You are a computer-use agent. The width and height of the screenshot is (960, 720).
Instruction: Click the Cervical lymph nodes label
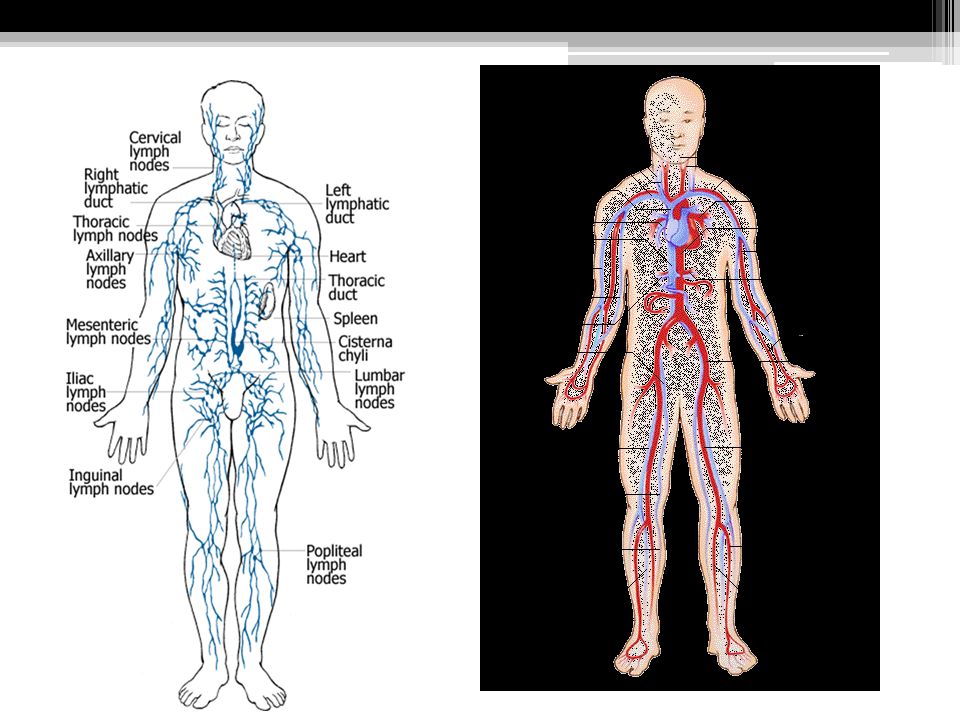155,151
